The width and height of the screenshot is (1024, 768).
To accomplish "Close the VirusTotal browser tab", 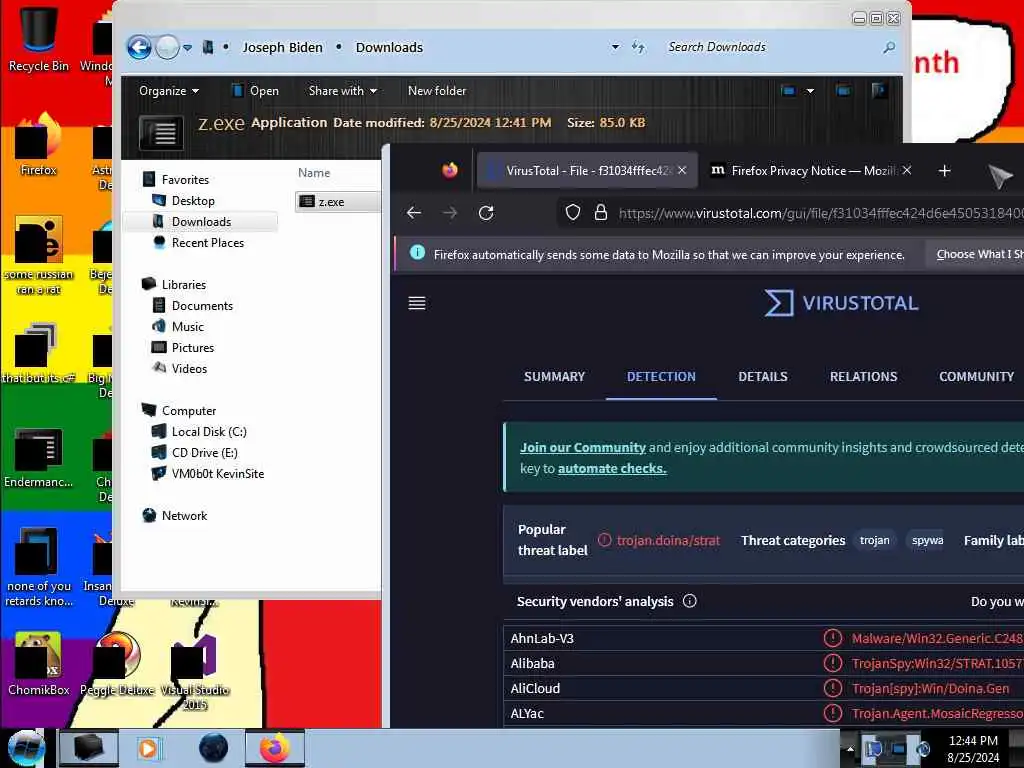I will click(x=682, y=170).
